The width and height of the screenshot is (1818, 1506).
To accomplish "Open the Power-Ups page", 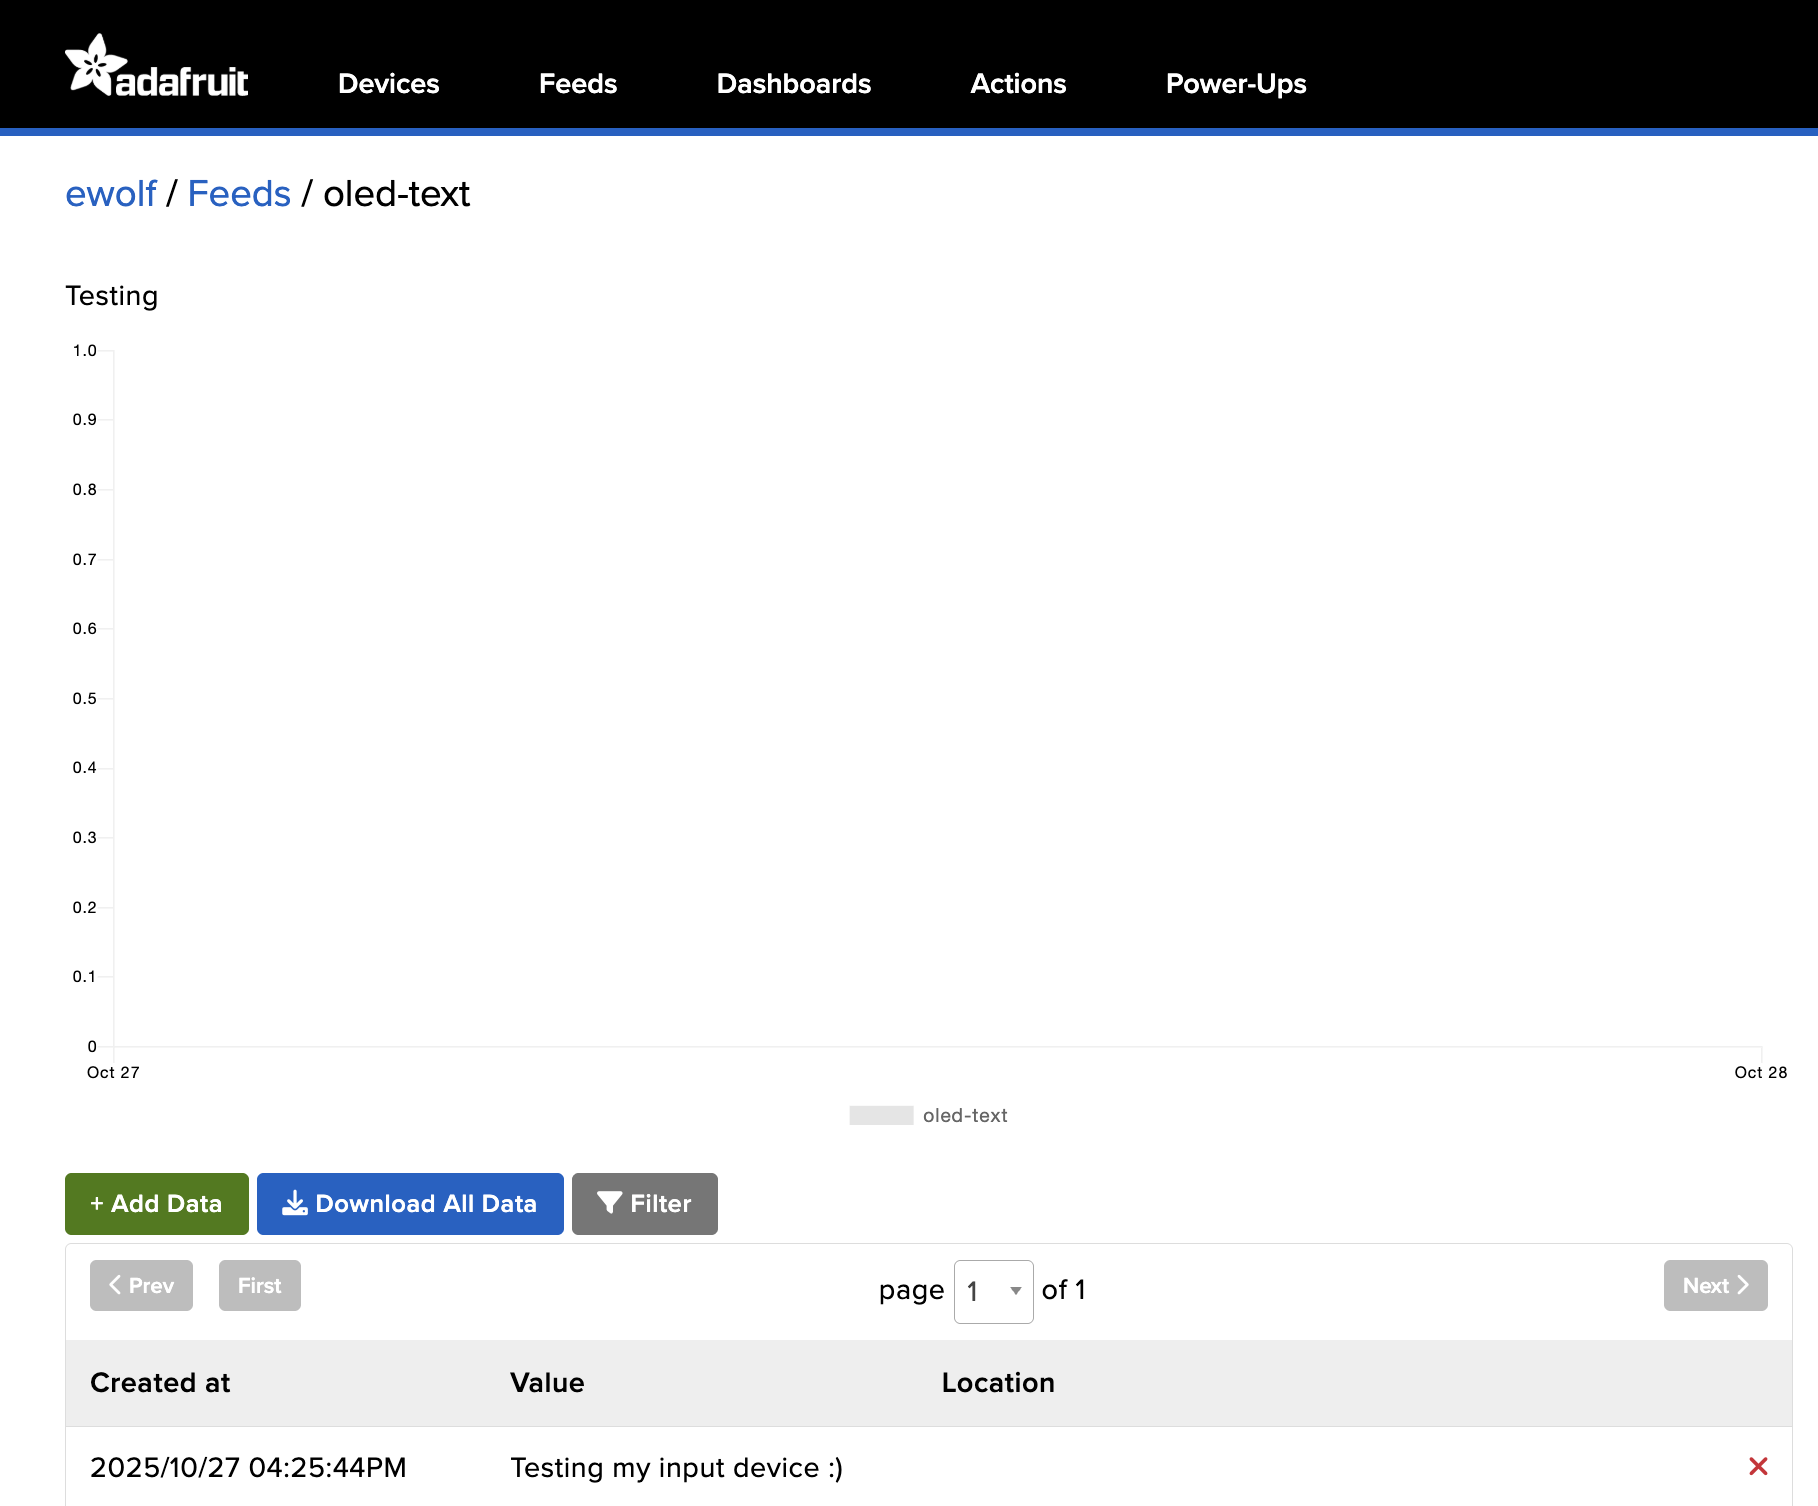I will pos(1235,84).
